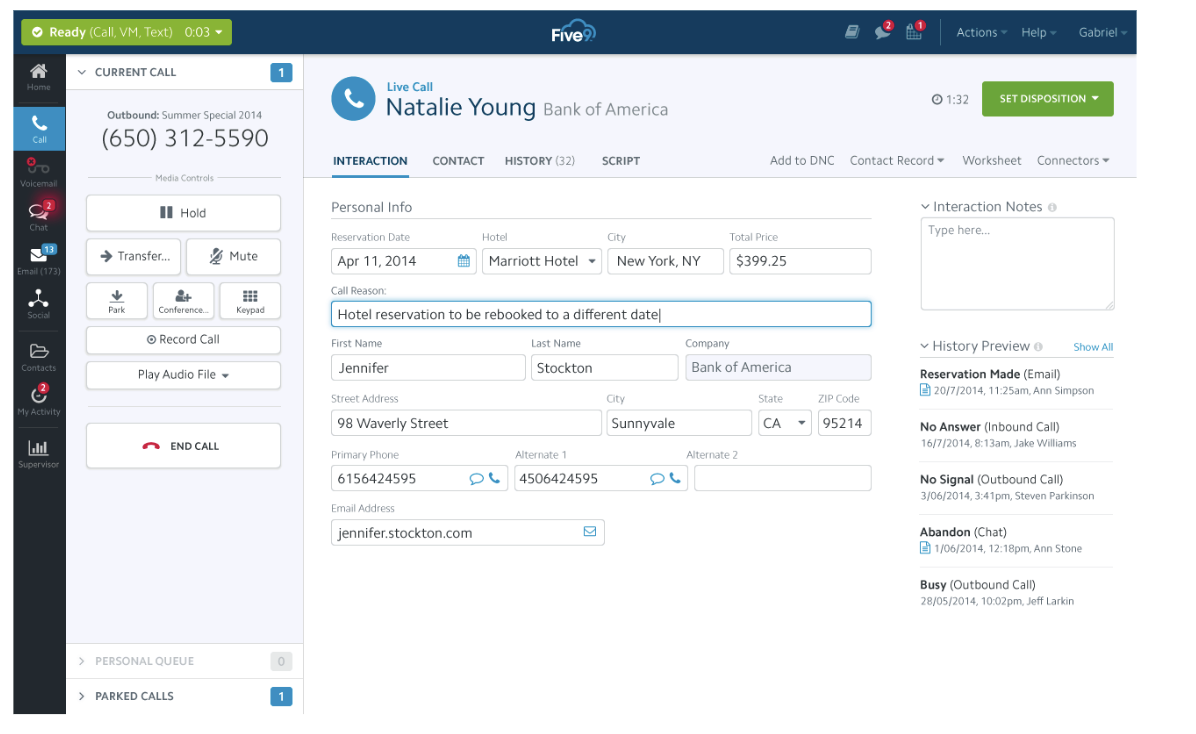Screen dimensions: 1196x734
Task: Click Show All in History Preview
Action: point(1092,347)
